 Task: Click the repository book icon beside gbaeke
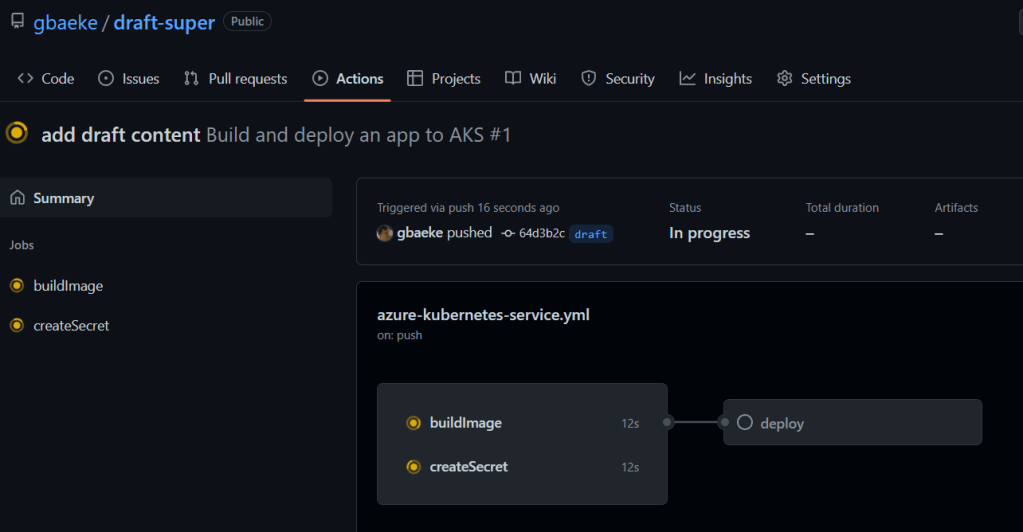tap(17, 21)
